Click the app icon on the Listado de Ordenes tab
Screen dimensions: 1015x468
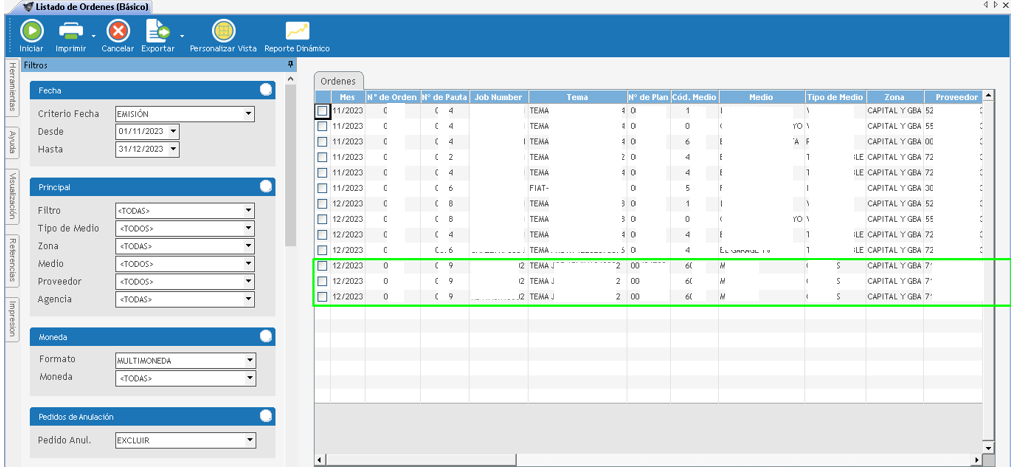[28, 6]
